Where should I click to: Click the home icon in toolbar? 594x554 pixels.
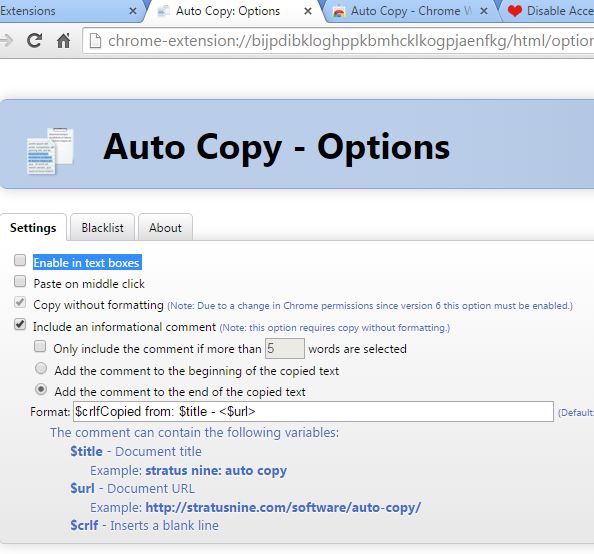[63, 41]
